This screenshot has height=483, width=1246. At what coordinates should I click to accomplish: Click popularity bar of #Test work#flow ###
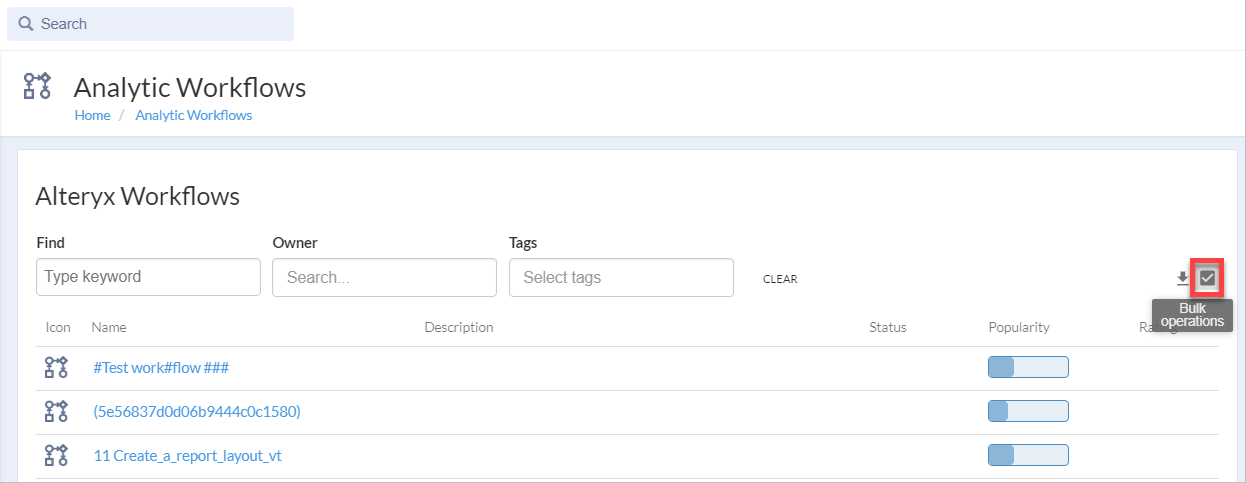[1028, 367]
